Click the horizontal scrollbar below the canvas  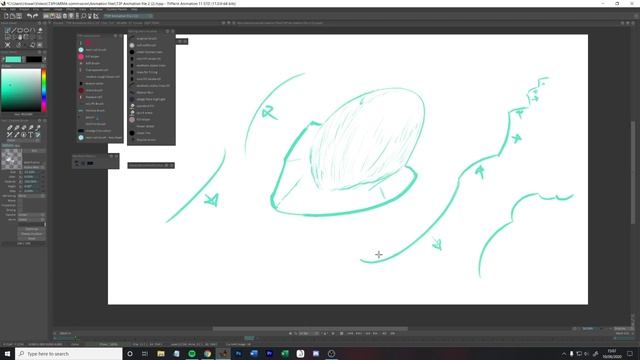pos(310,329)
